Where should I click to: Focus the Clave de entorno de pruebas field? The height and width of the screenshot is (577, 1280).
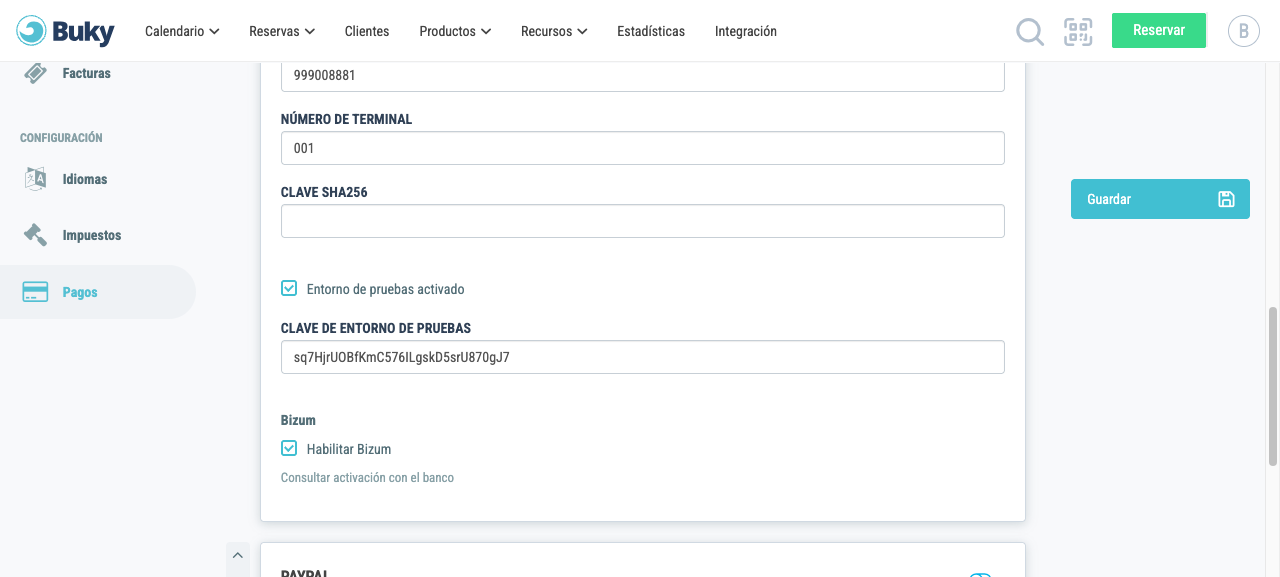[643, 357]
